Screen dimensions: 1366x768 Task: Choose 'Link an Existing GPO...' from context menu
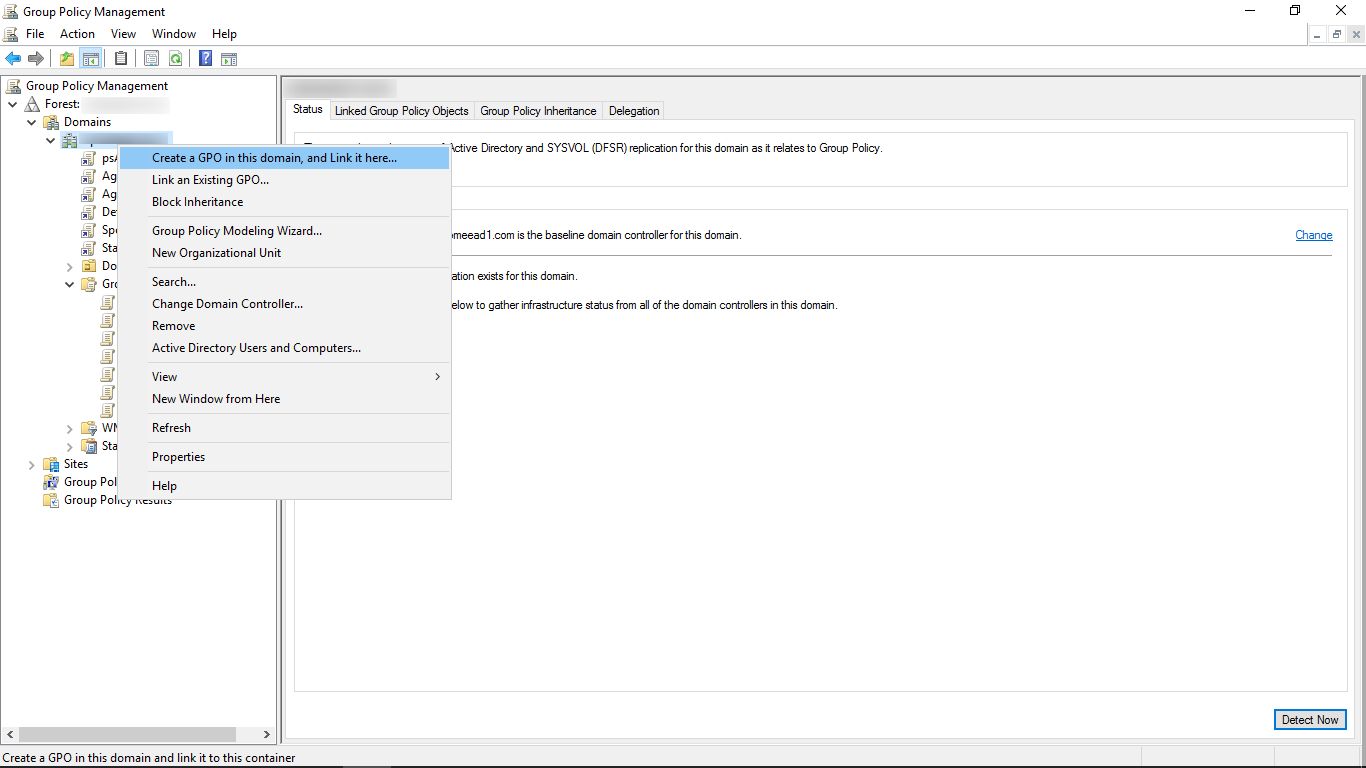[210, 180]
